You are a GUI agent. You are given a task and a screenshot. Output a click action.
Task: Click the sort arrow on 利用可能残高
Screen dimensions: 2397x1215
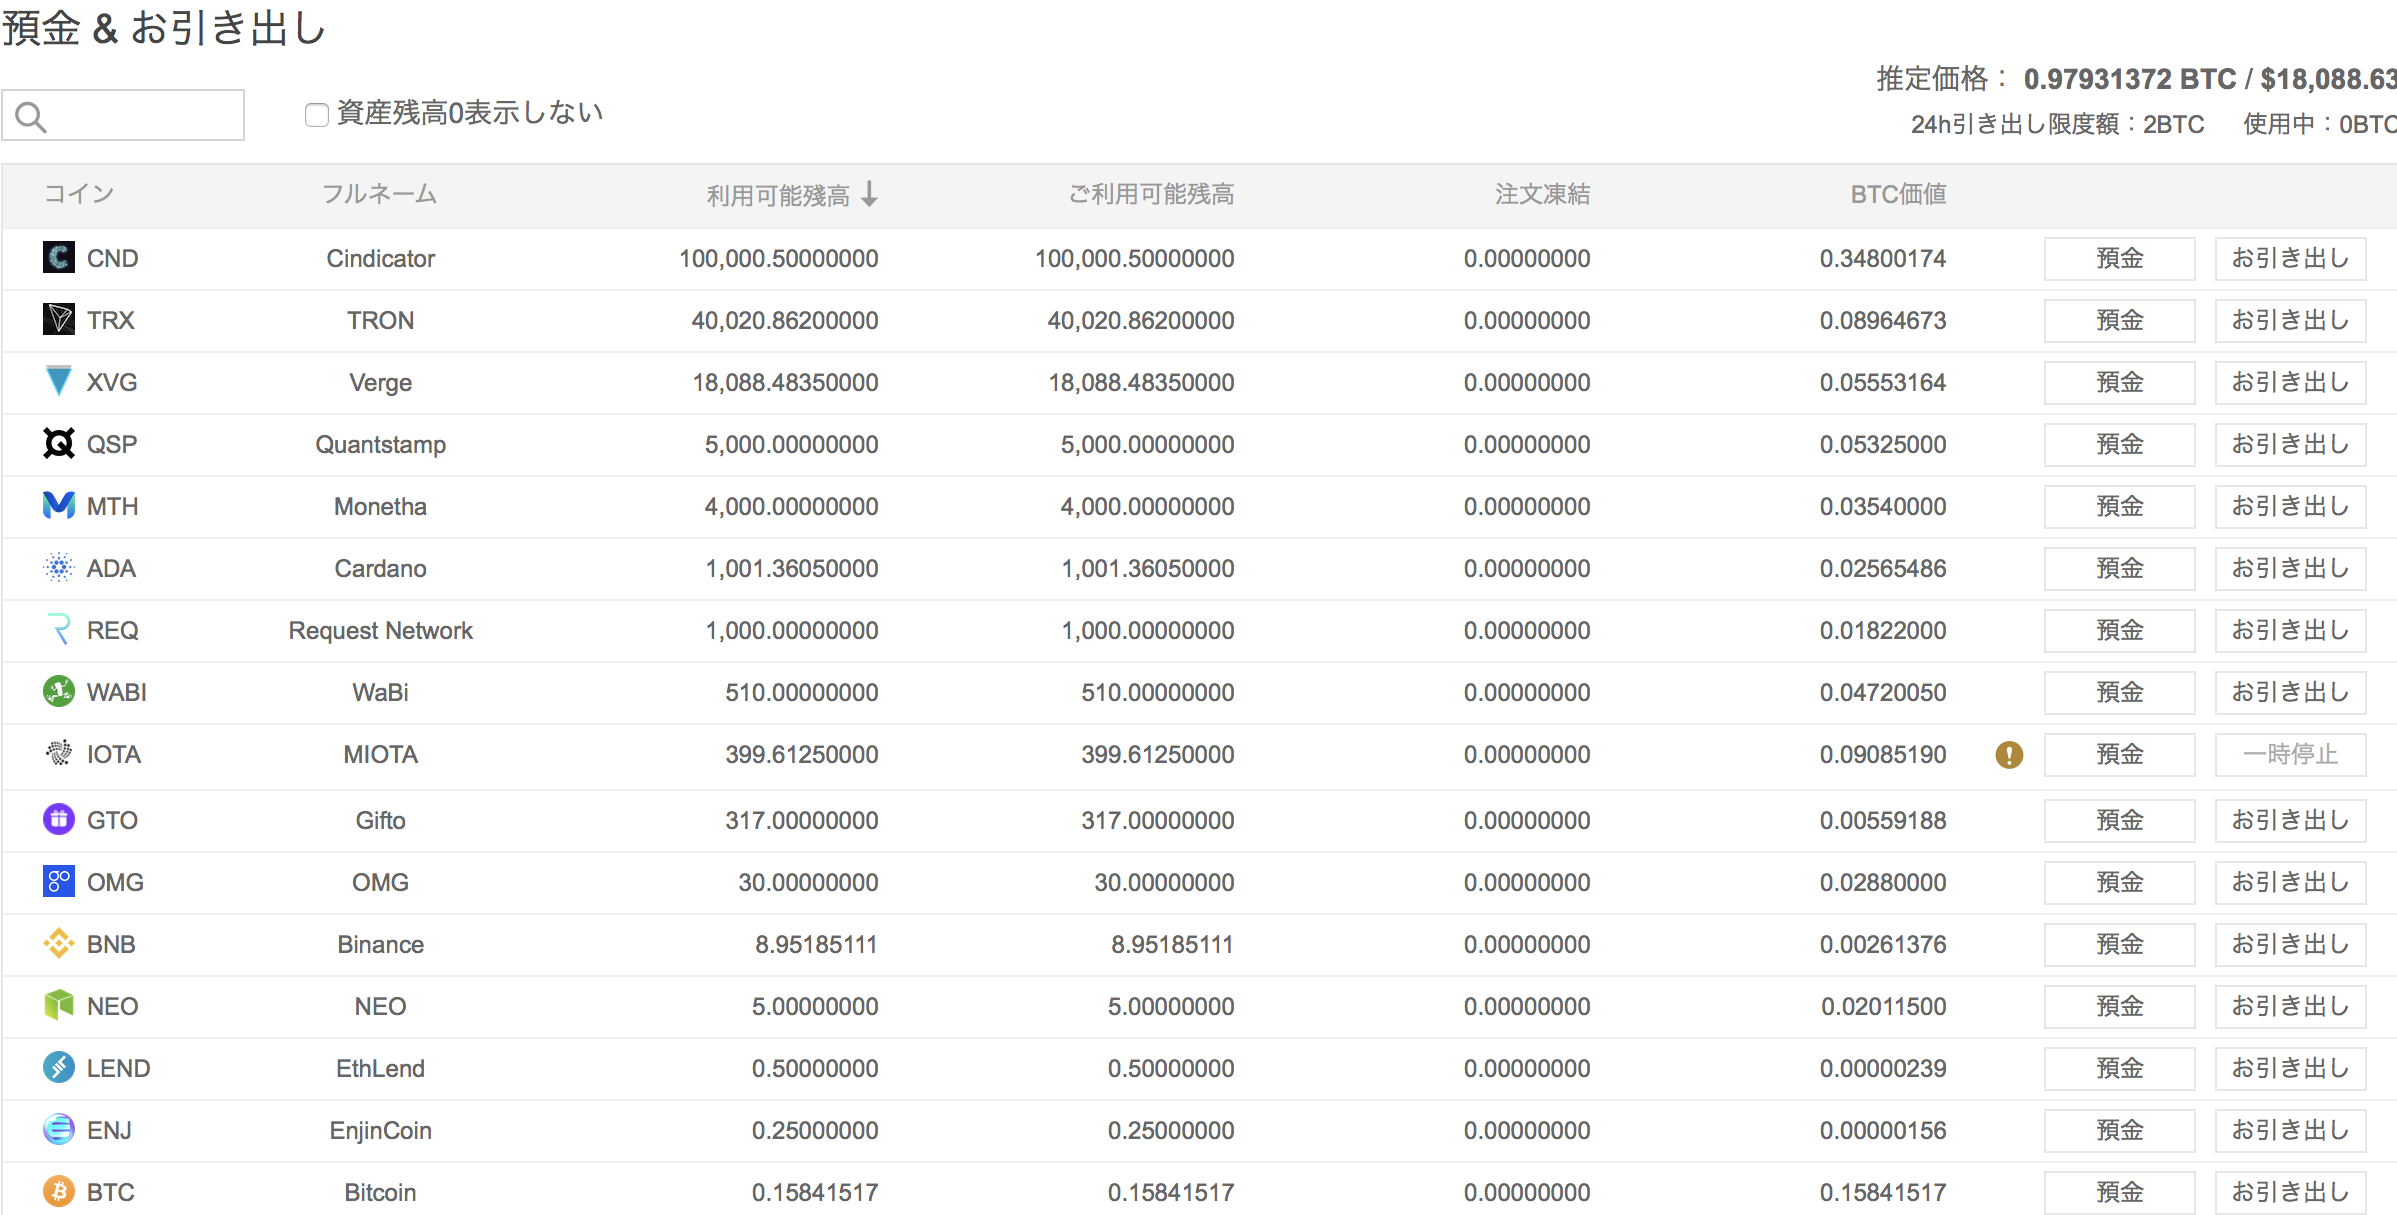pos(871,195)
